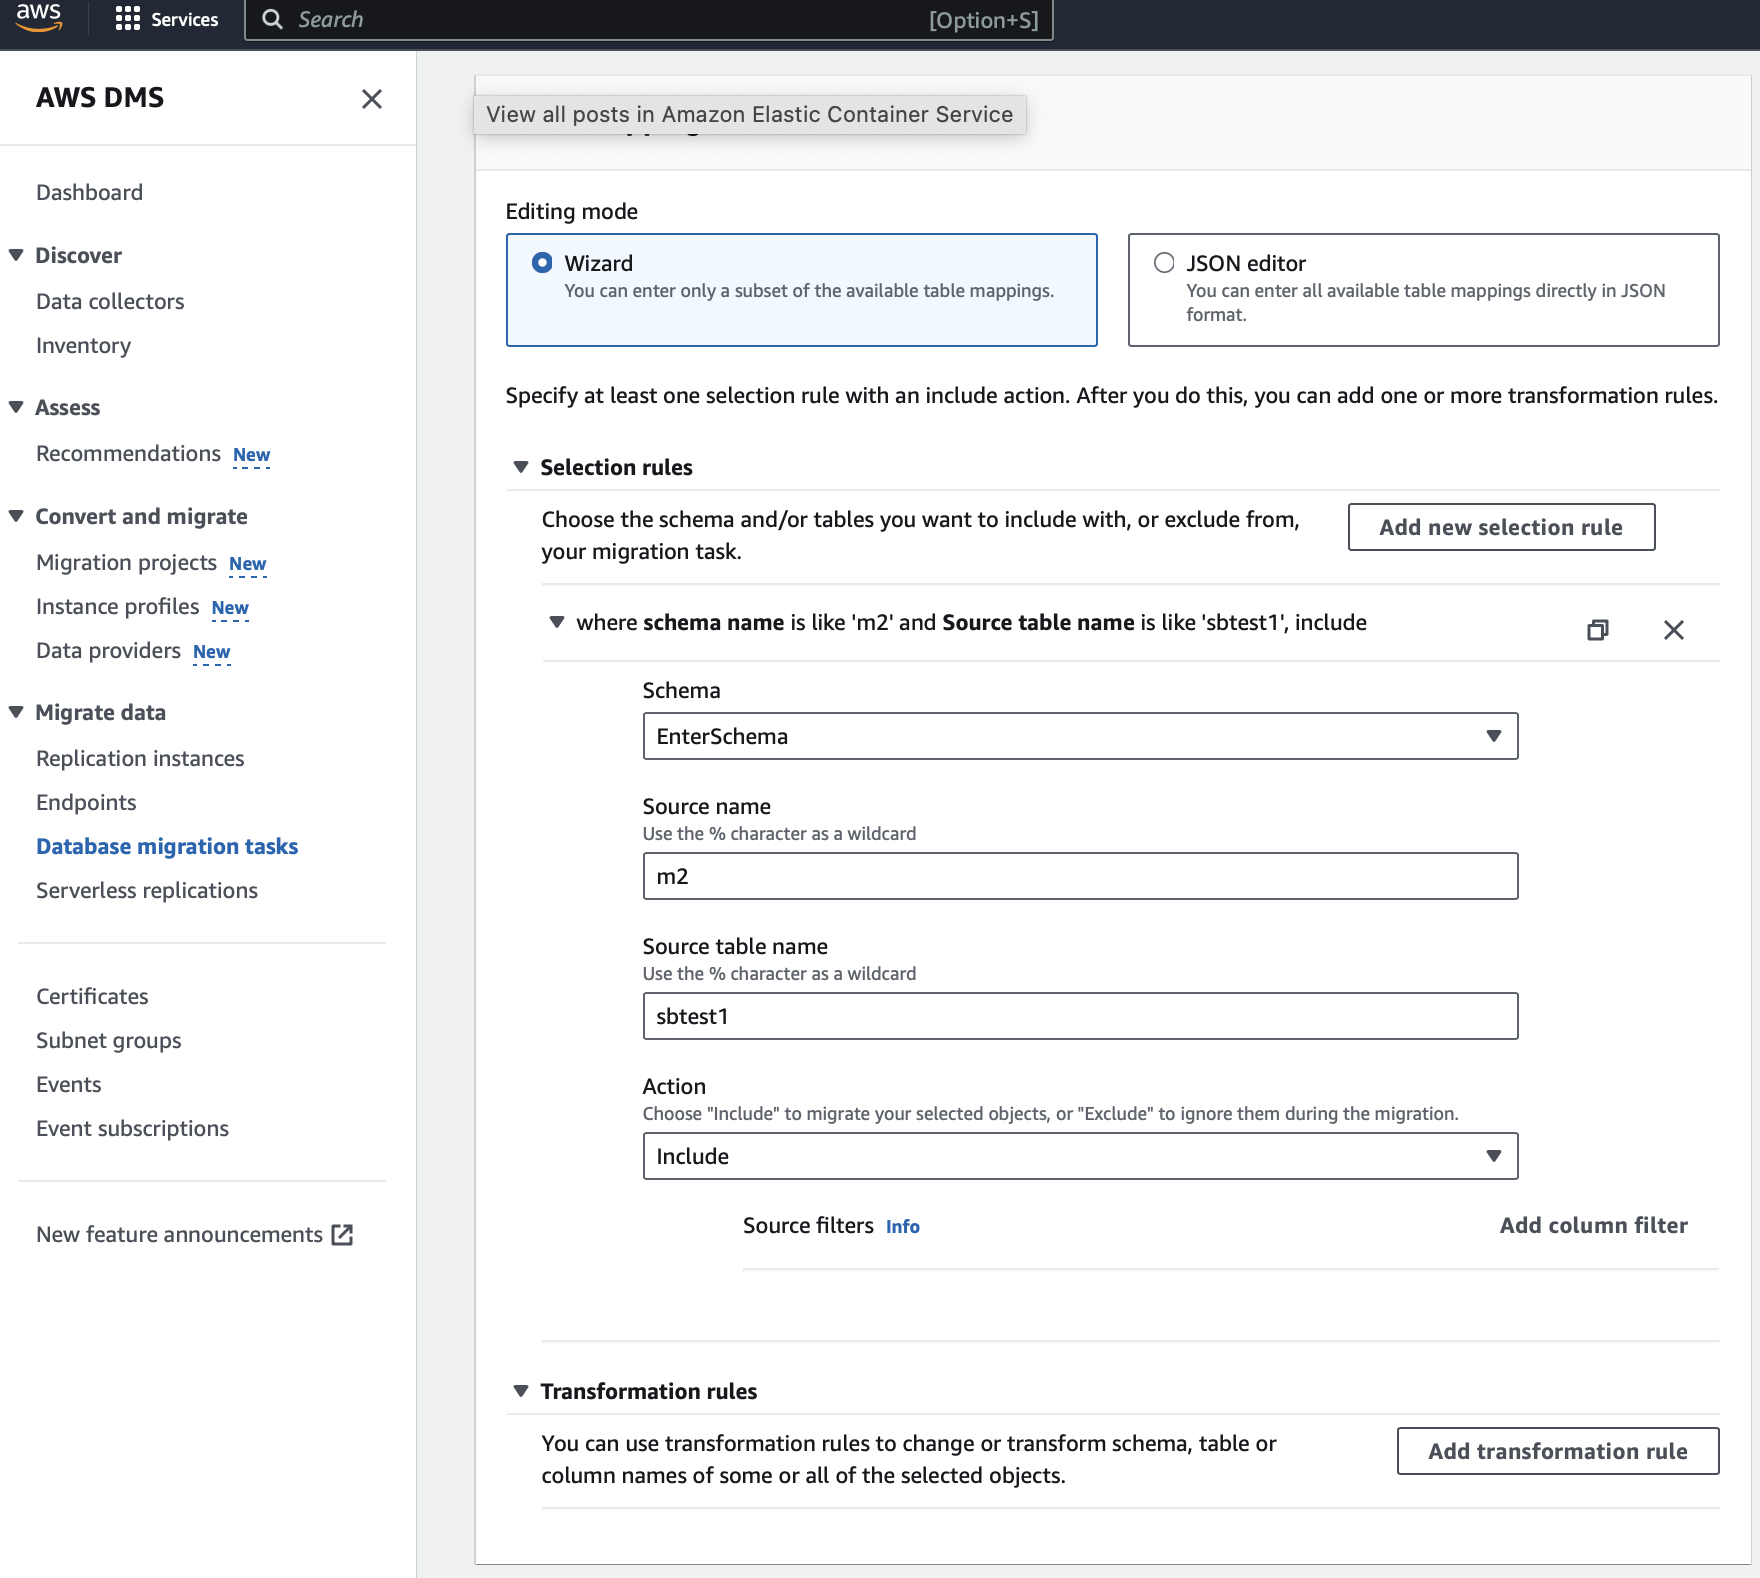
Task: Open Database migration tasks page
Action: coord(167,846)
